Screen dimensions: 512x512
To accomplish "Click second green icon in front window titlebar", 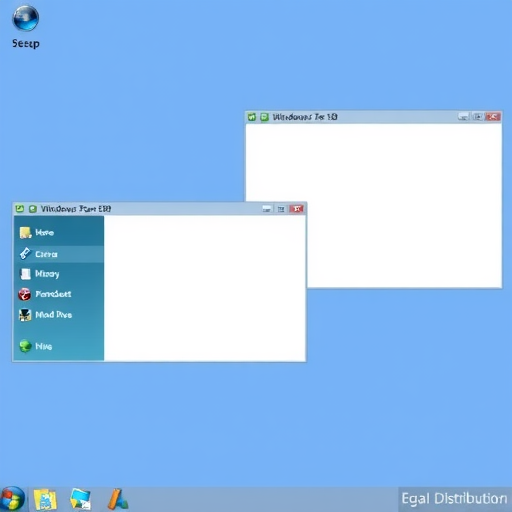I will [x=33, y=209].
